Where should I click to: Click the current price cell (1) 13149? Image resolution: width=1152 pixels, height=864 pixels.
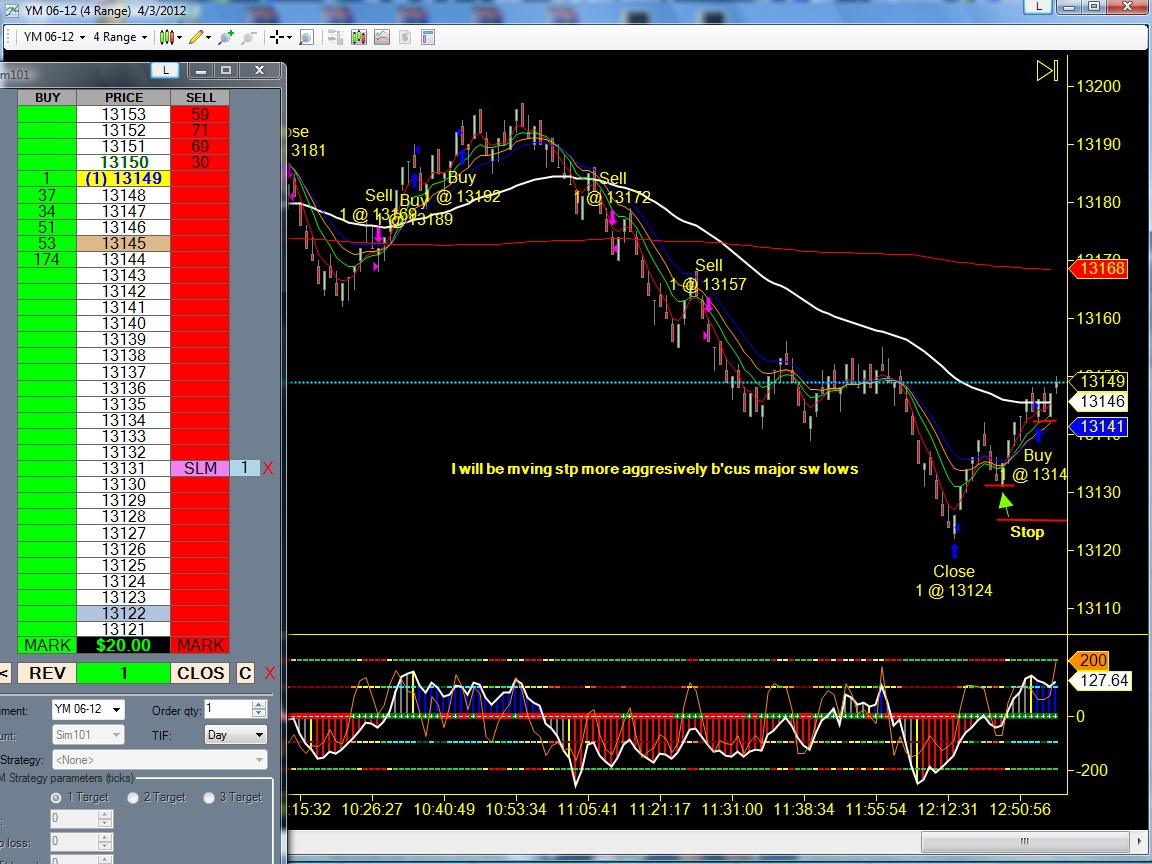[x=123, y=179]
